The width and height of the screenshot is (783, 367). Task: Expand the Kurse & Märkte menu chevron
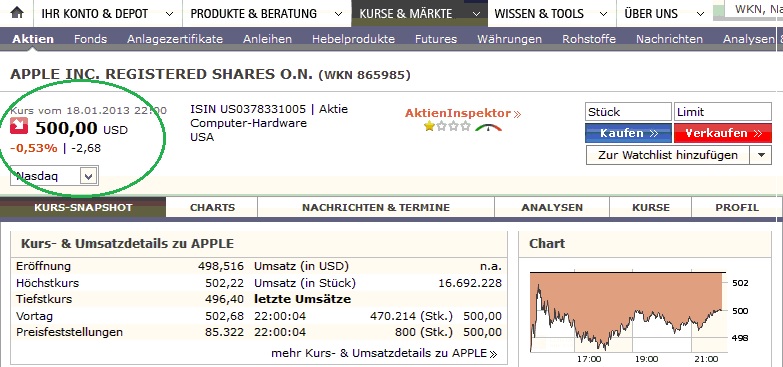point(476,13)
